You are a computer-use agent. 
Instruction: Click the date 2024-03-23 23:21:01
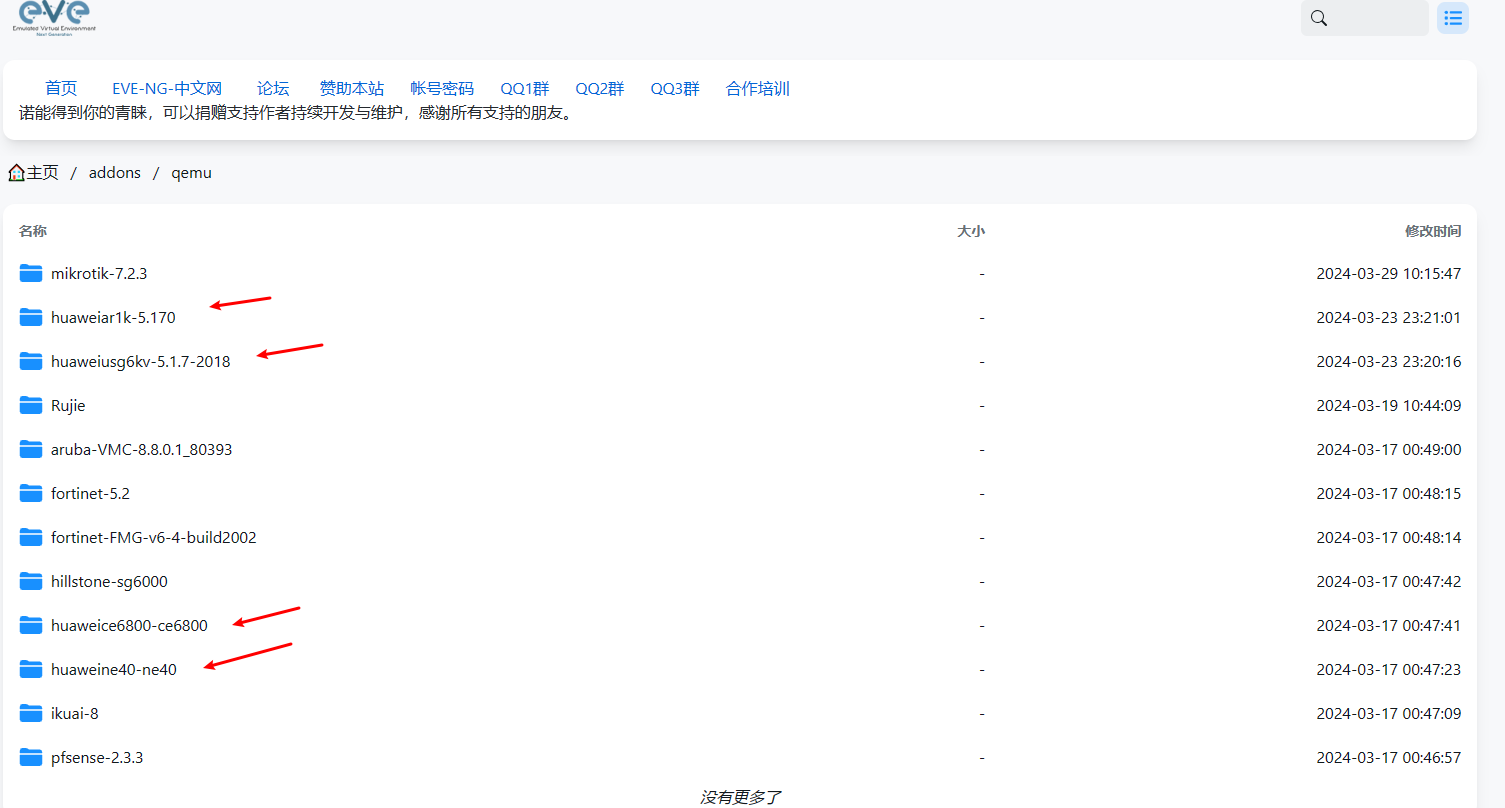pyautogui.click(x=1389, y=317)
